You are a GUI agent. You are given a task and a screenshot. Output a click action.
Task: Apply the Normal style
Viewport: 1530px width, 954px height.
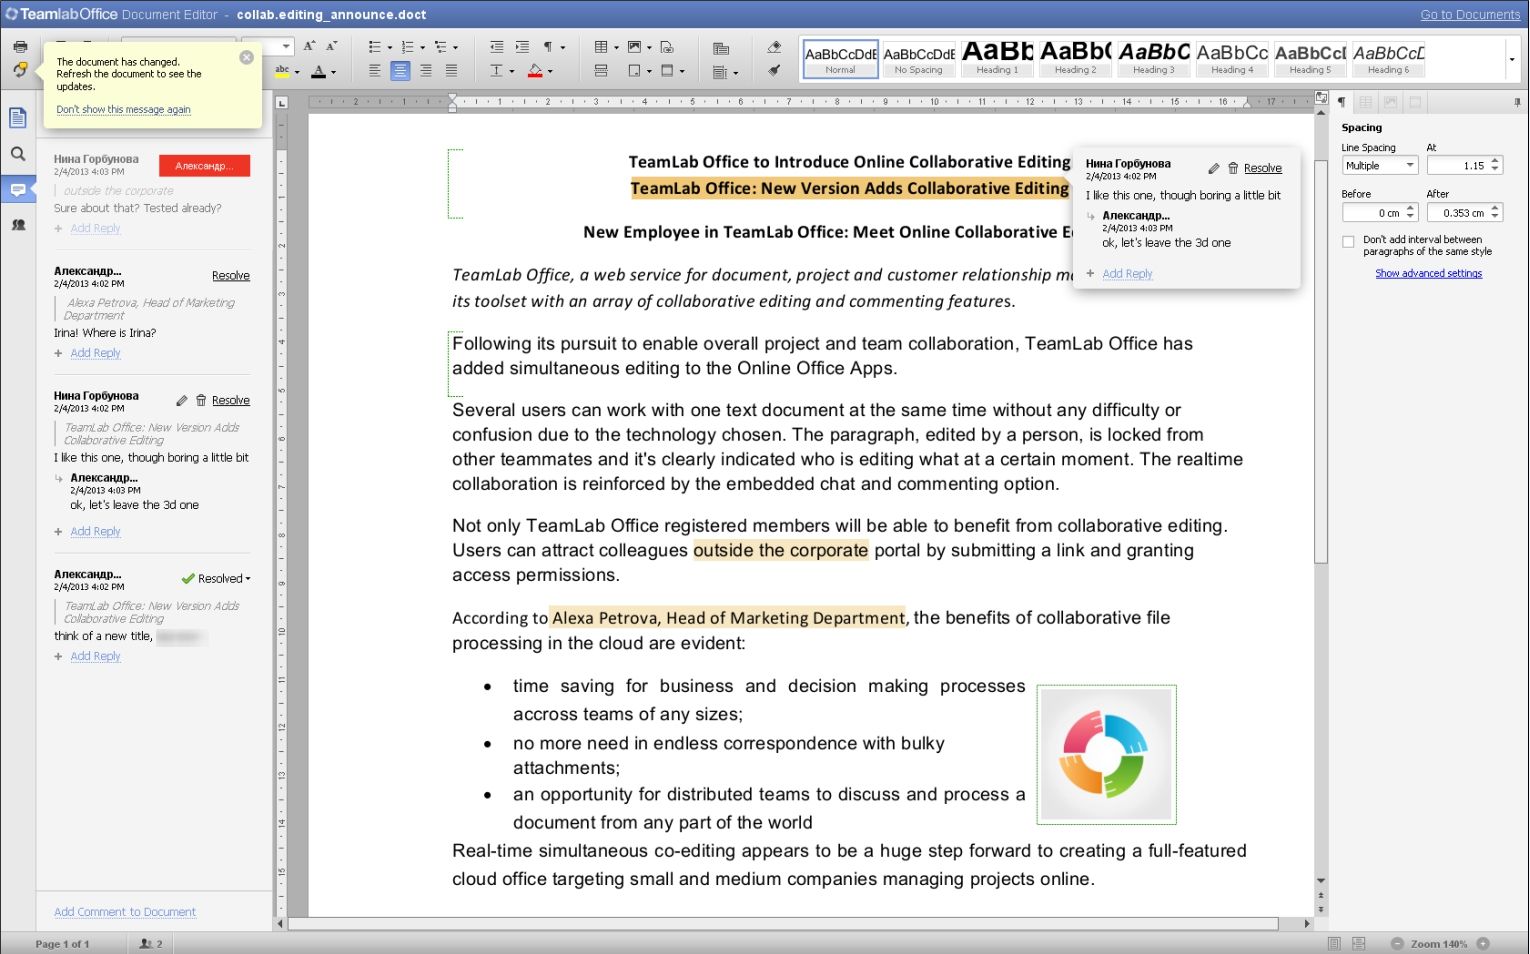840,59
